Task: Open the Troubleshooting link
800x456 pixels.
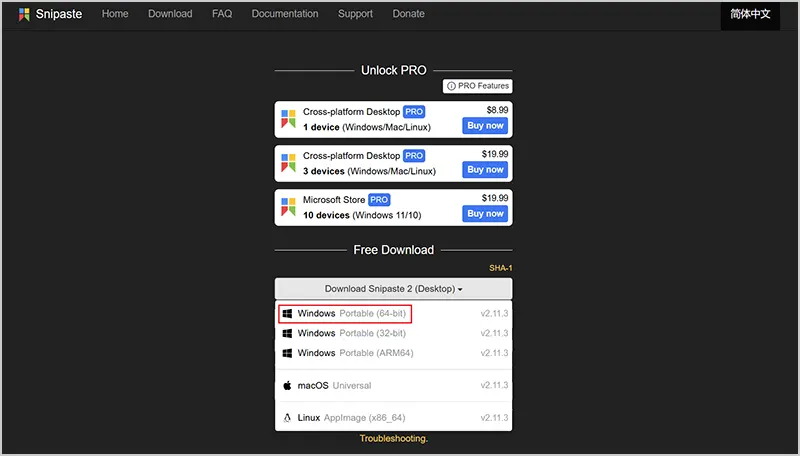Action: [393, 439]
